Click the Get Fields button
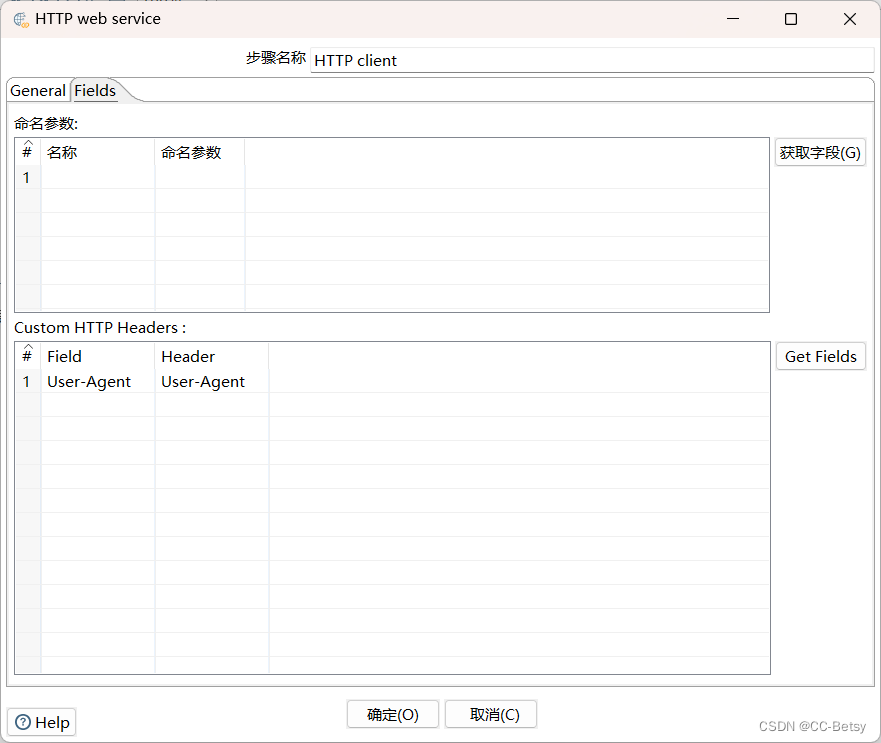The image size is (881, 743). click(820, 356)
